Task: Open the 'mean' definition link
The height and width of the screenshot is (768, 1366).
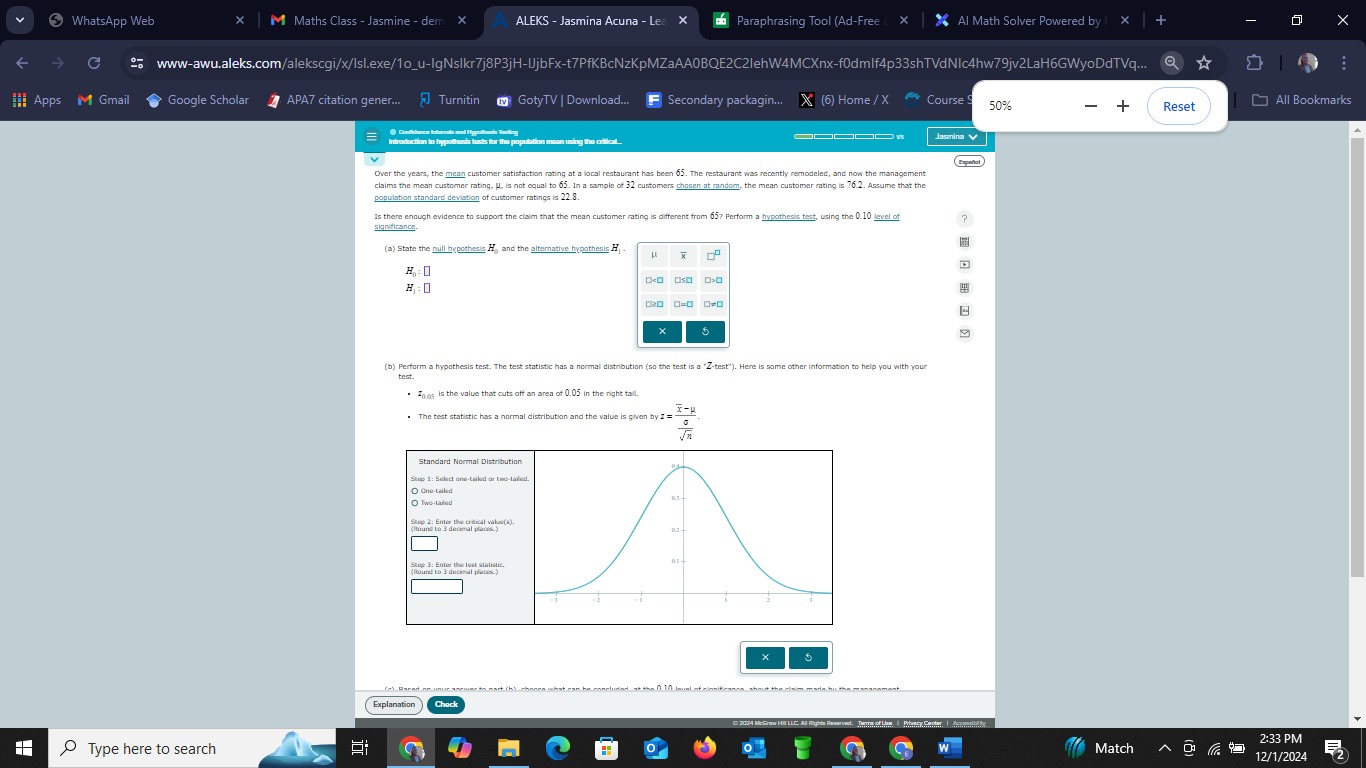Action: pos(455,174)
